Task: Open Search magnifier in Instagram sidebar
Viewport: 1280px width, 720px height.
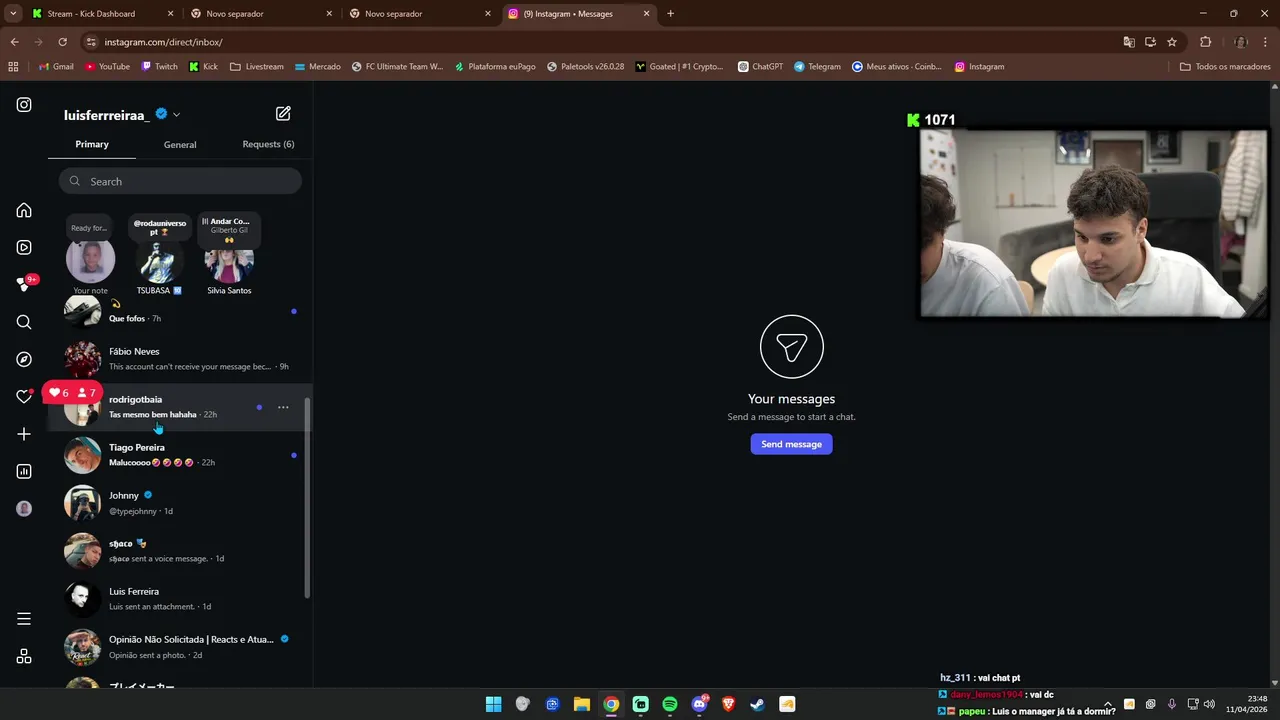Action: [x=24, y=322]
